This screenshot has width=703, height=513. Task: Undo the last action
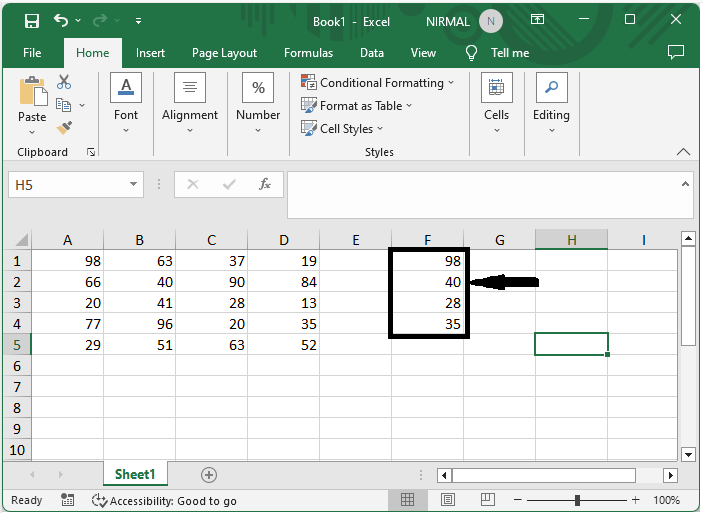point(61,20)
